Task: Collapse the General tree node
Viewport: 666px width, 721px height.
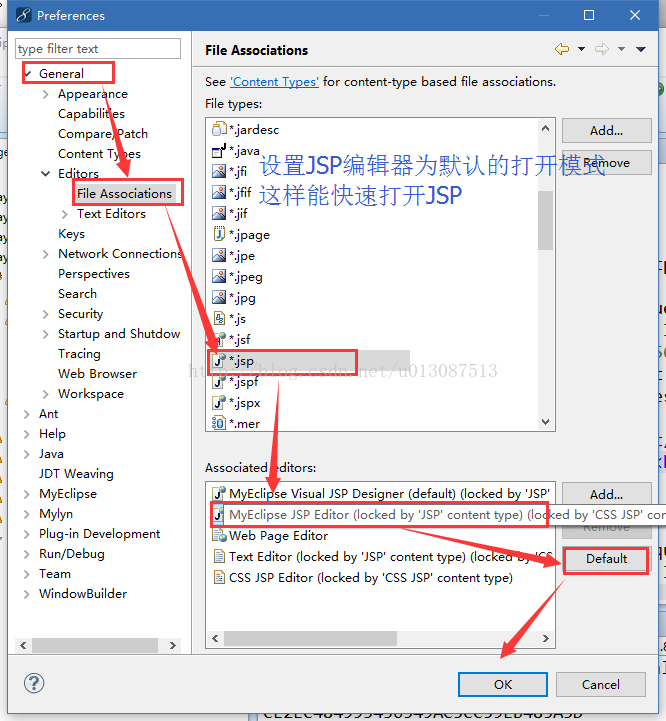Action: 29,74
